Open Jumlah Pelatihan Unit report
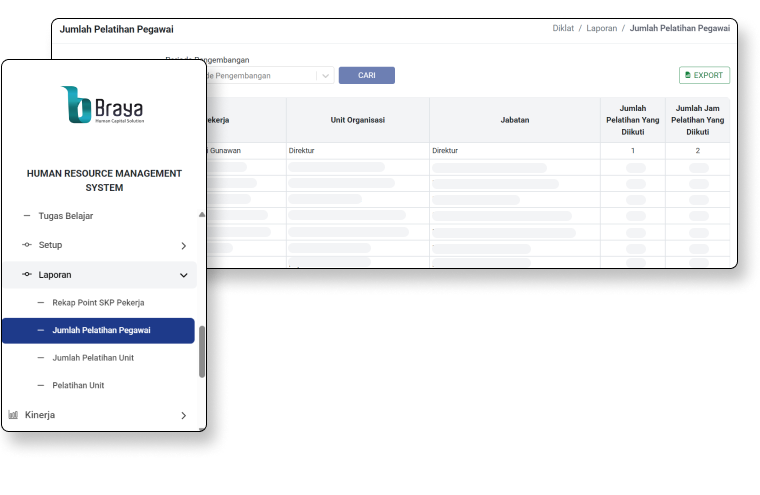760x495 pixels. click(93, 358)
